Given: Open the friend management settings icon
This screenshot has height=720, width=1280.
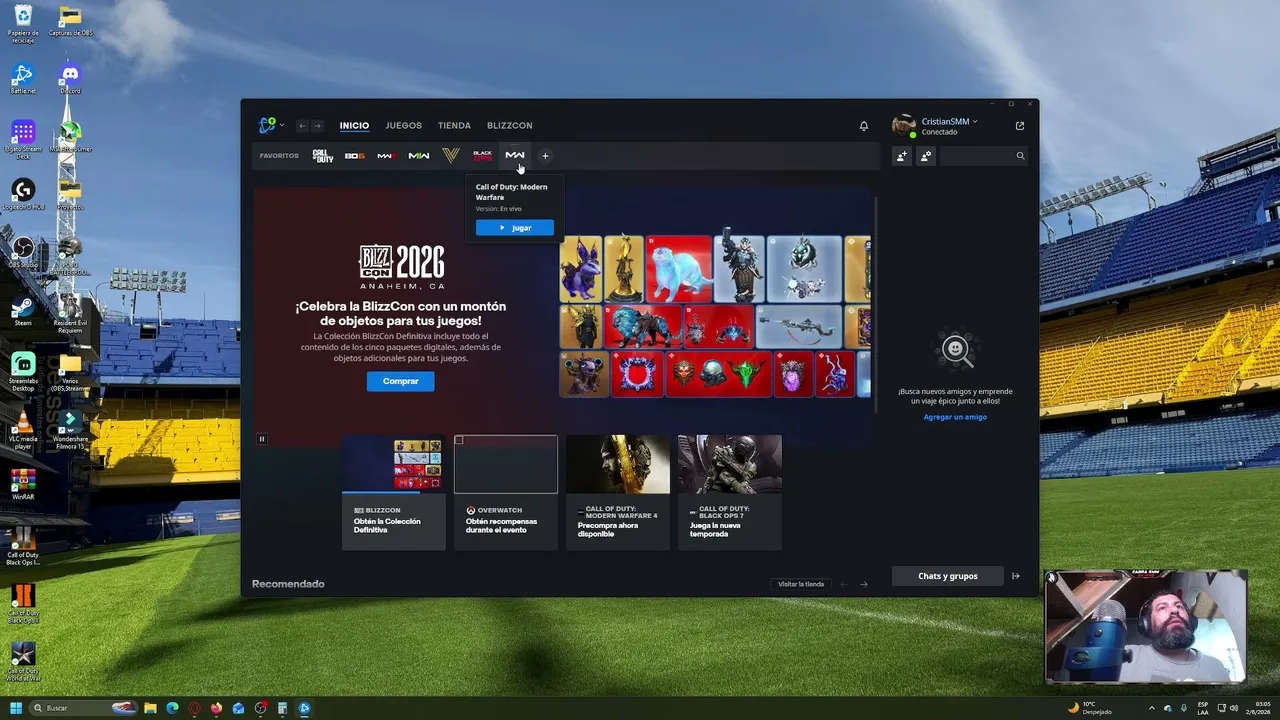Looking at the screenshot, I should coord(926,156).
